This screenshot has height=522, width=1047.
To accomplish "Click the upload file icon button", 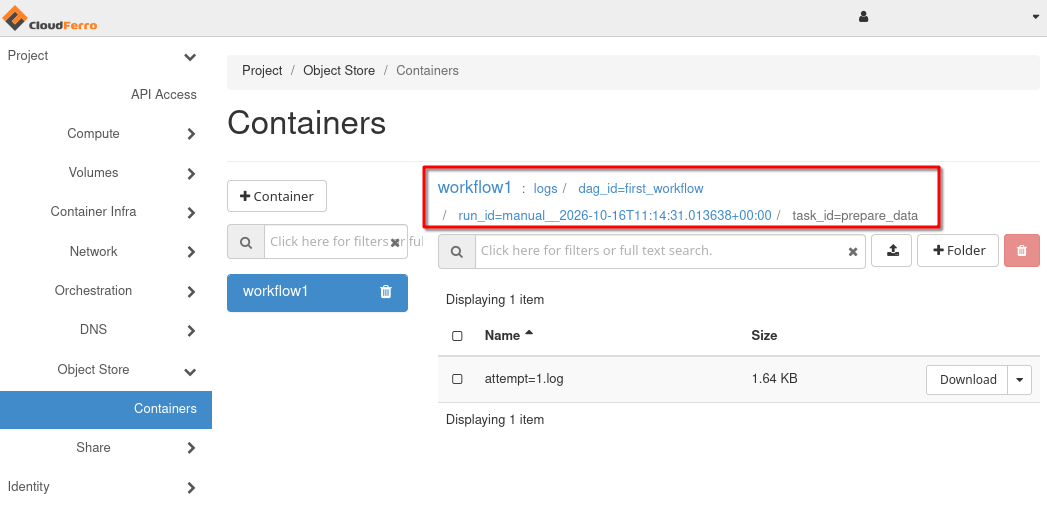I will pos(891,251).
